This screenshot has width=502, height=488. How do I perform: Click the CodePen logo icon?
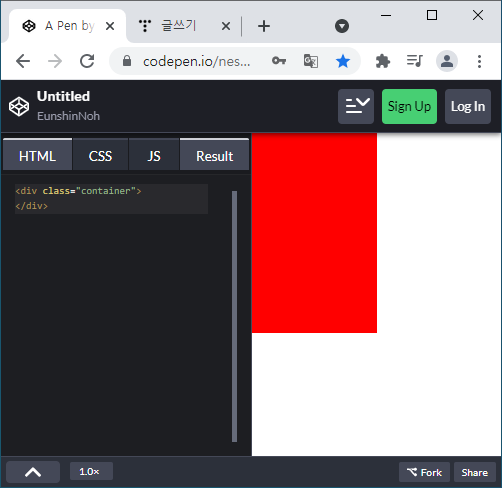coord(19,107)
